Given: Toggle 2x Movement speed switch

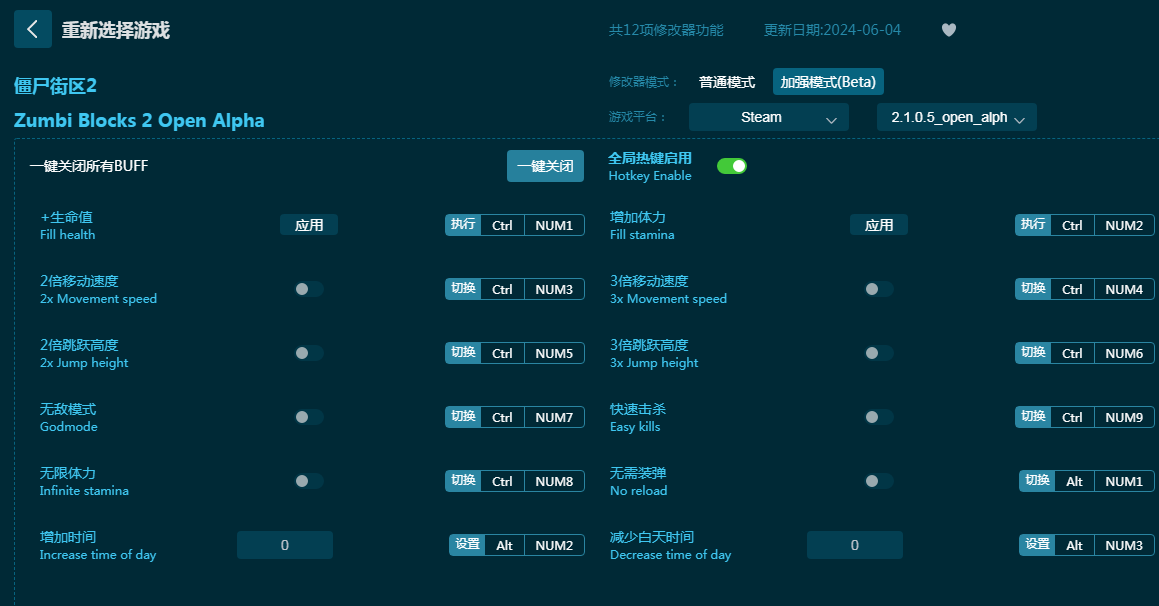Looking at the screenshot, I should point(309,289).
